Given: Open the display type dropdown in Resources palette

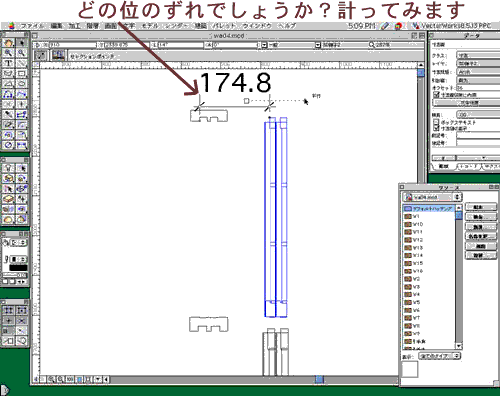Looking at the screenshot, I should [440, 356].
